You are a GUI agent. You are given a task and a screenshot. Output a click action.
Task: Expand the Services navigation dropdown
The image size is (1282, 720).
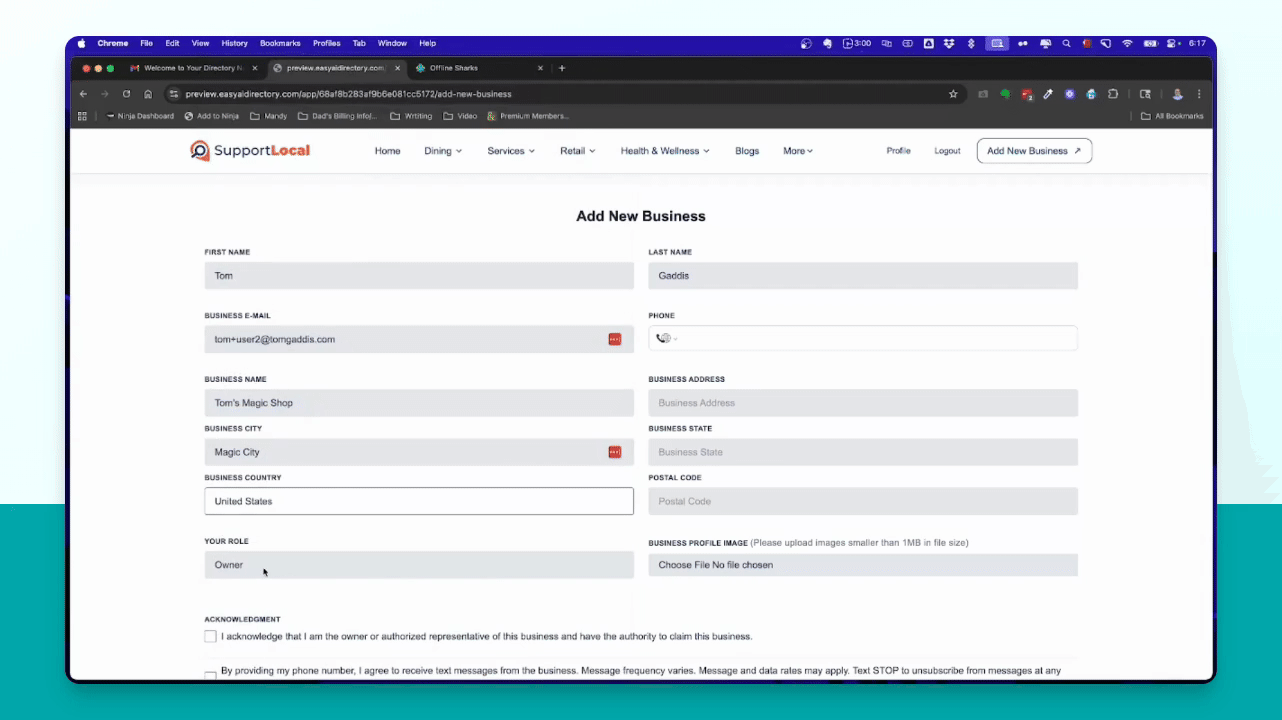pyautogui.click(x=511, y=151)
